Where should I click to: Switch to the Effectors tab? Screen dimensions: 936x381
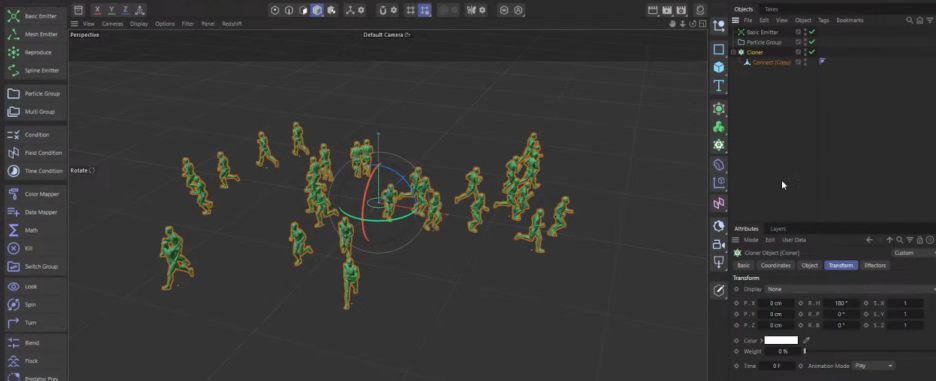(875, 265)
